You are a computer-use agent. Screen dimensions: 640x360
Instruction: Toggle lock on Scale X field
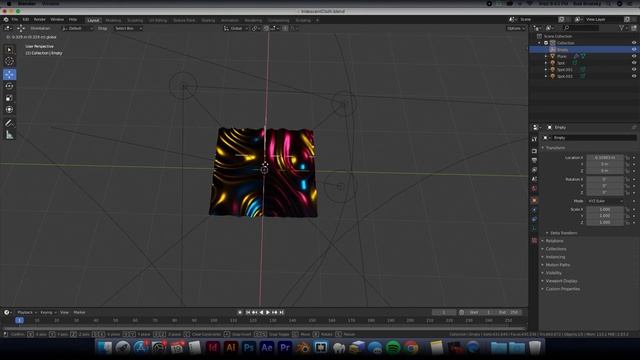pos(627,209)
